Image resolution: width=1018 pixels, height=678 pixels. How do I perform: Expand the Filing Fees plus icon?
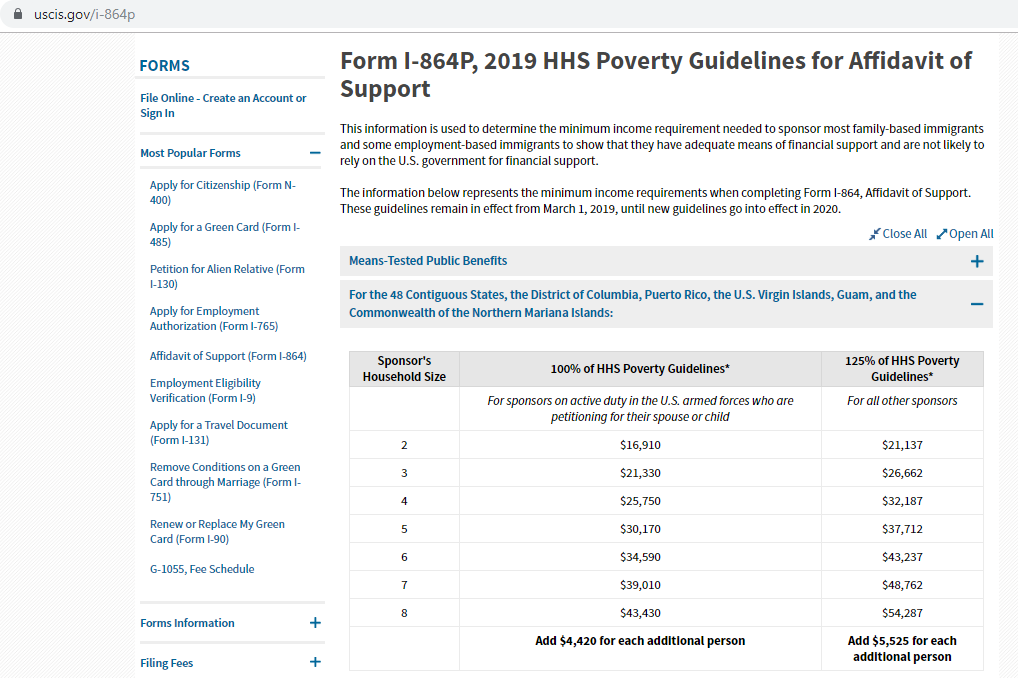tap(315, 662)
